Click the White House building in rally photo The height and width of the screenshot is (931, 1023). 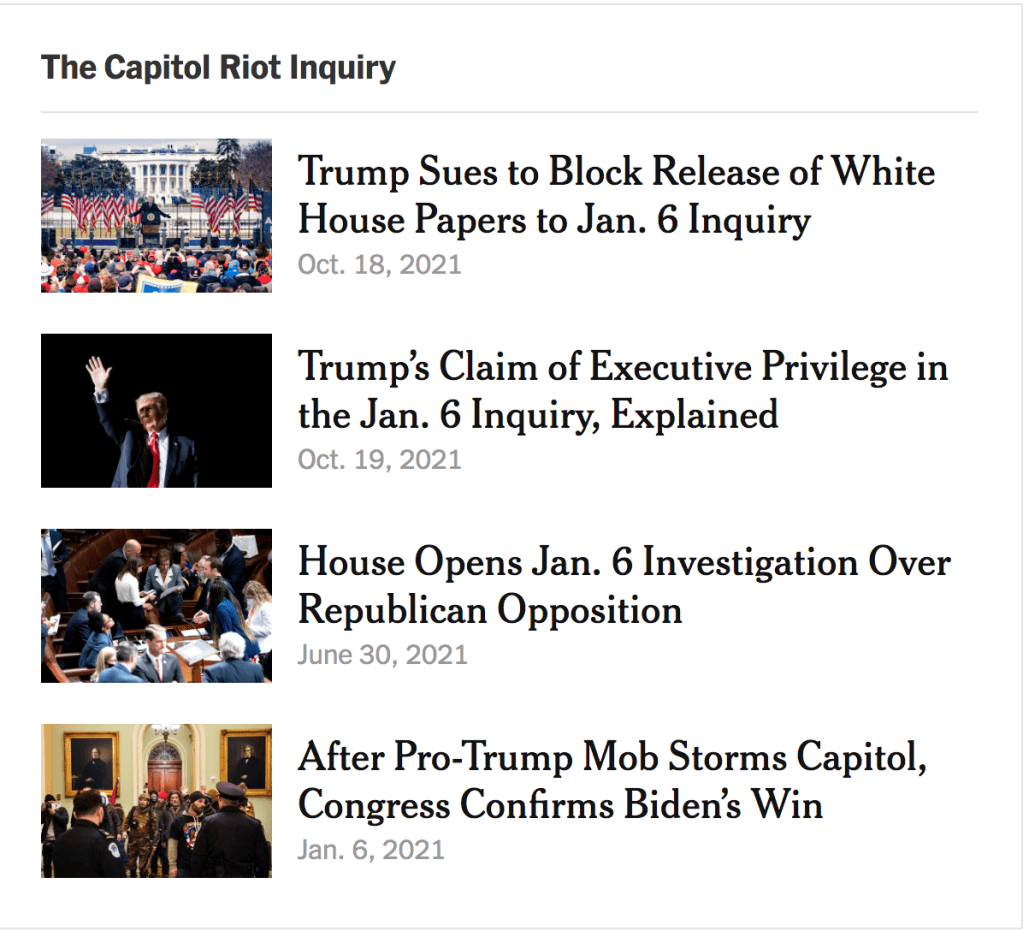tap(160, 170)
